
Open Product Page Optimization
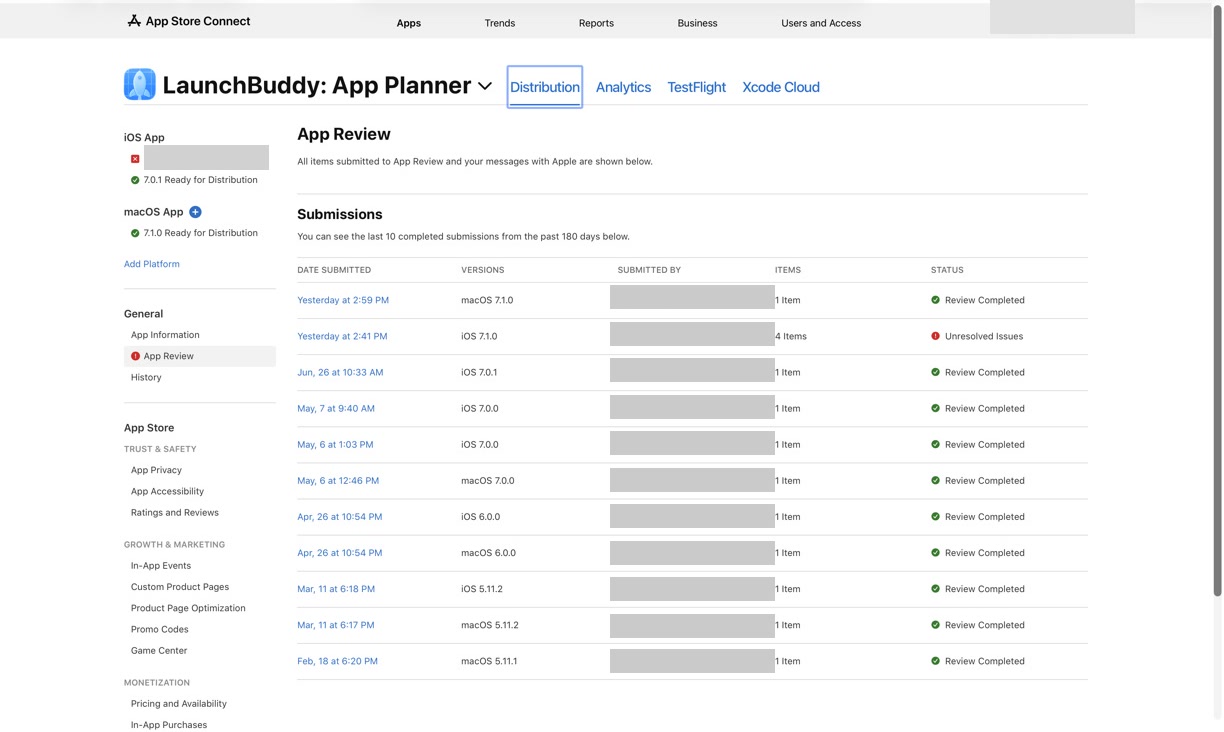click(x=188, y=608)
